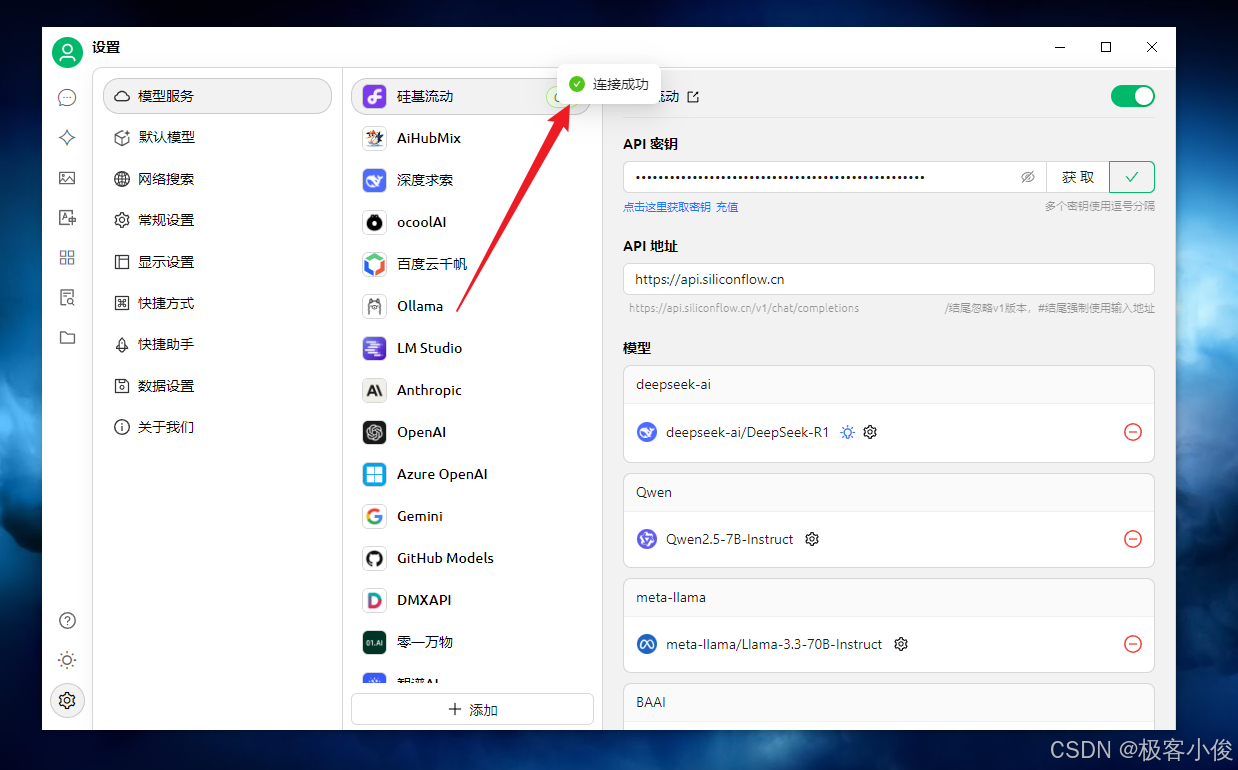The width and height of the screenshot is (1238, 770).
Task: Open settings gear for Llama-3.3-70B-Instruct
Action: (901, 644)
